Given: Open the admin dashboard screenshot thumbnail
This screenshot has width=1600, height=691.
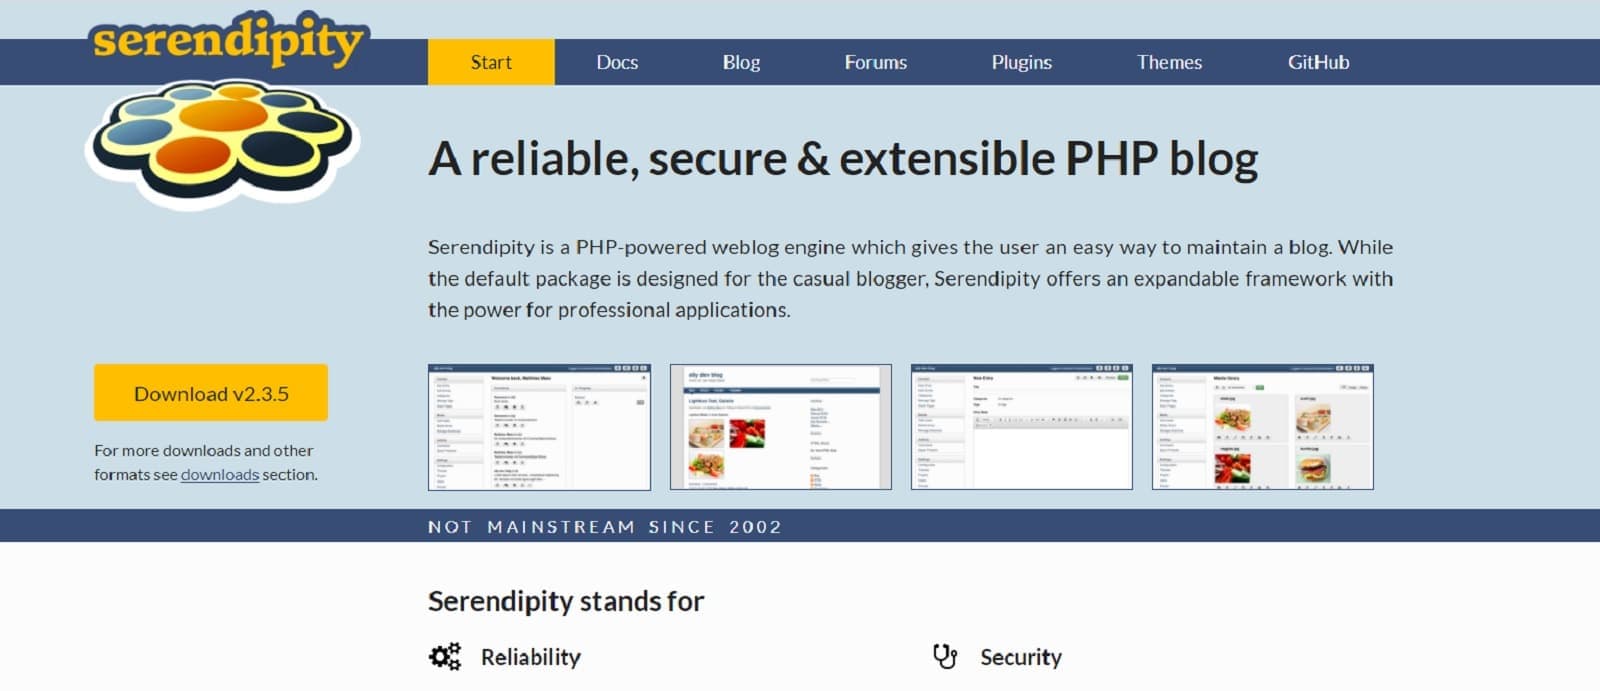Looking at the screenshot, I should click(539, 427).
